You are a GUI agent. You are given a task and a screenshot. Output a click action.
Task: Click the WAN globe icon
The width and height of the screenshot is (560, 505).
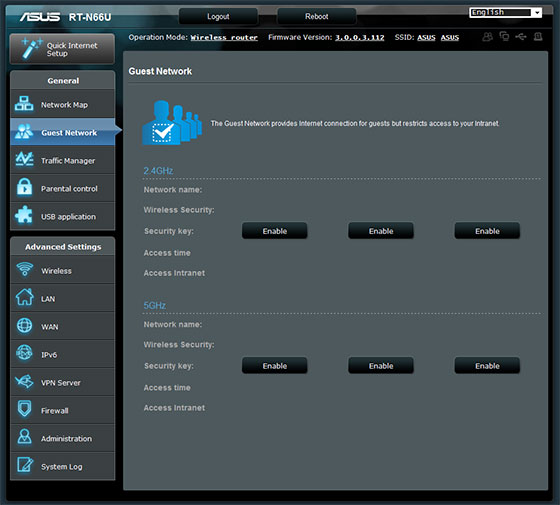pos(24,326)
